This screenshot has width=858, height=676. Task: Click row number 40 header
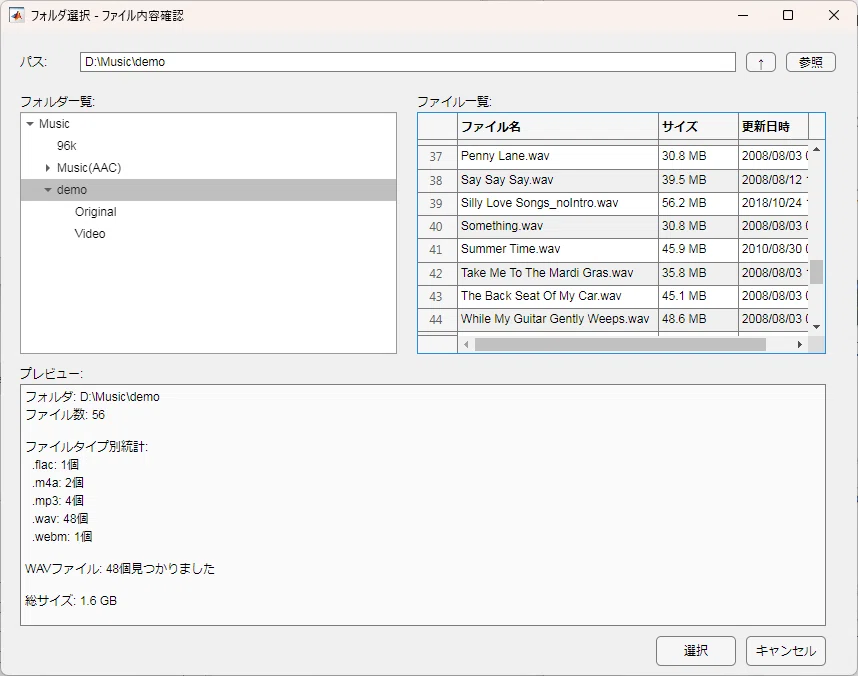(437, 226)
